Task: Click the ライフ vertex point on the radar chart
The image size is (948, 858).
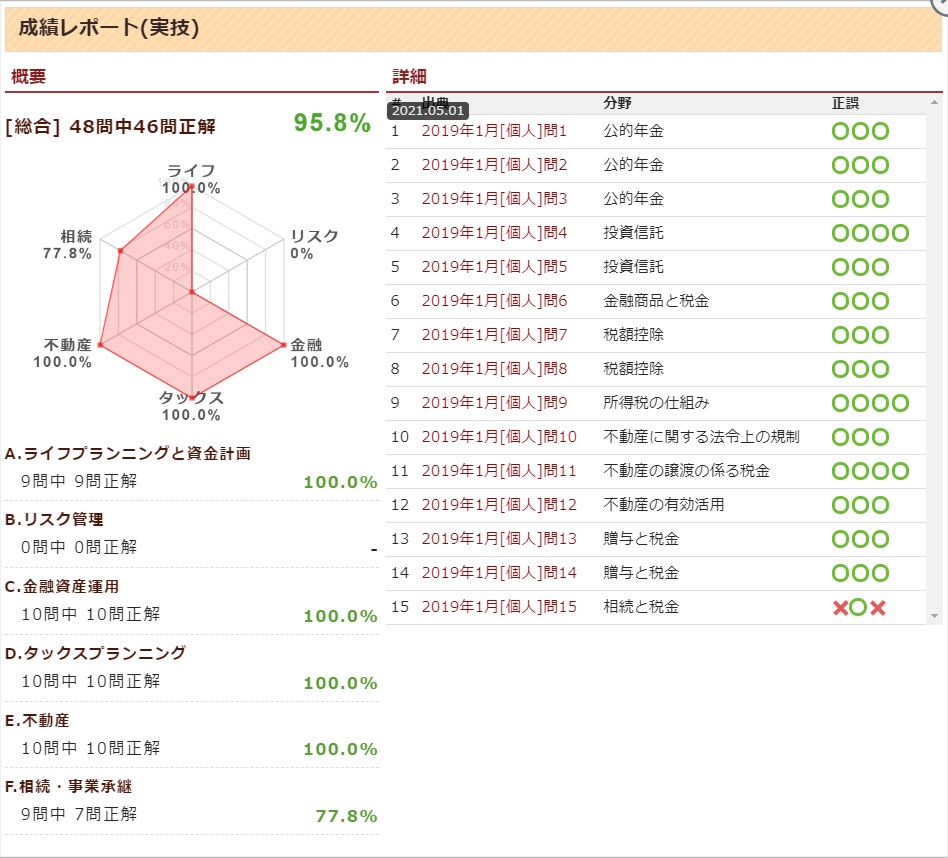Action: 194,185
